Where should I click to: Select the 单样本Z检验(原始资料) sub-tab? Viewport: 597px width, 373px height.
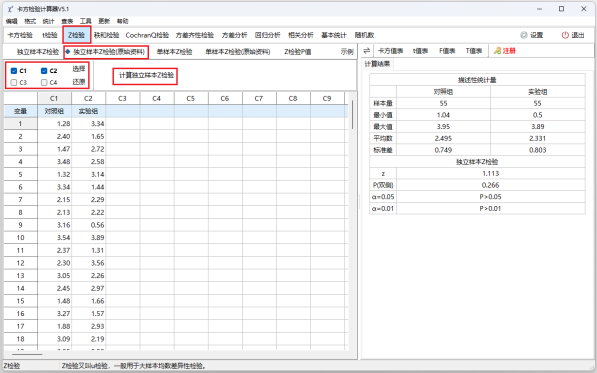(238, 52)
